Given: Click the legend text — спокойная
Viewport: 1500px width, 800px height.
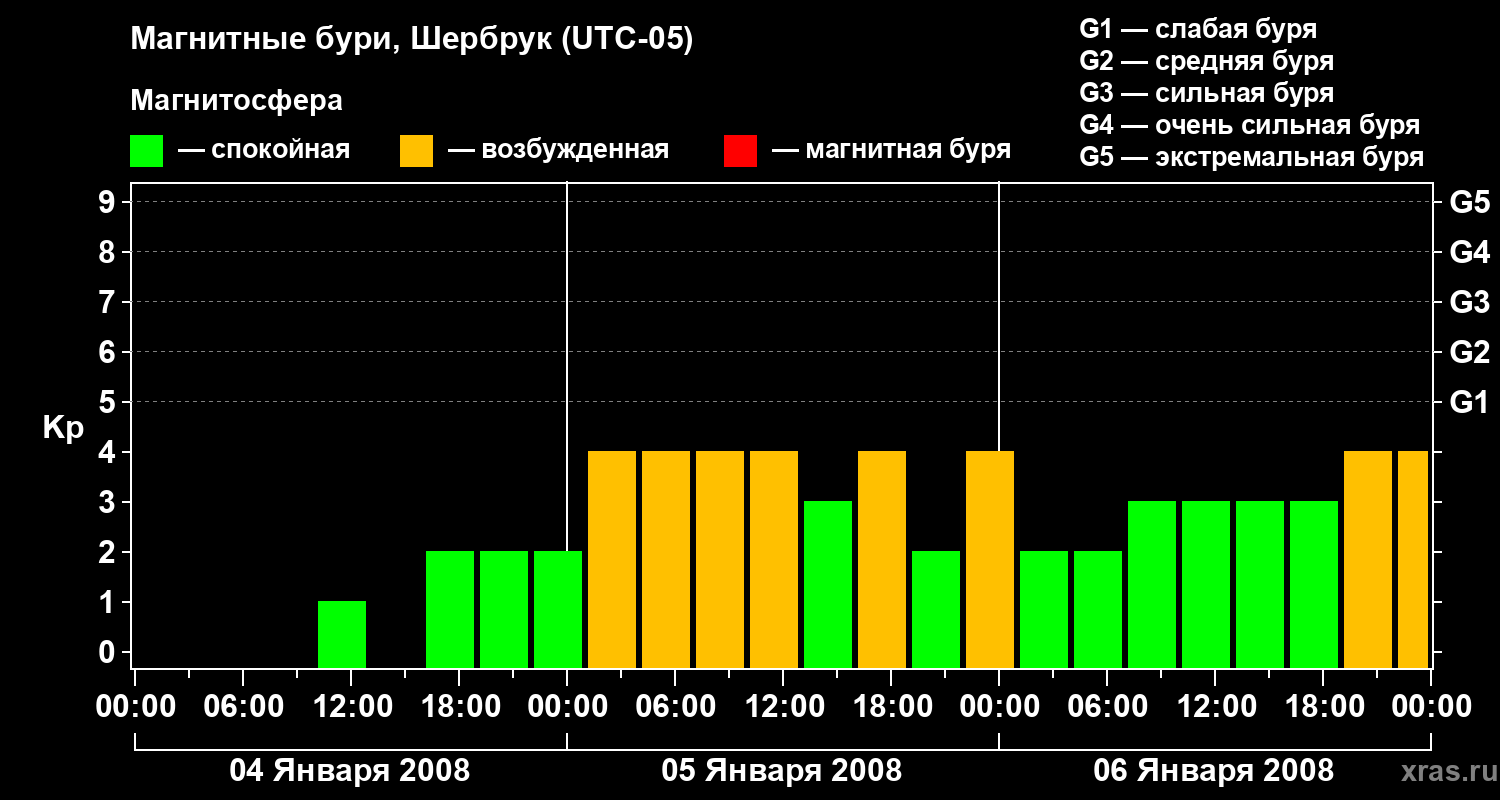Looking at the screenshot, I should pos(264,150).
